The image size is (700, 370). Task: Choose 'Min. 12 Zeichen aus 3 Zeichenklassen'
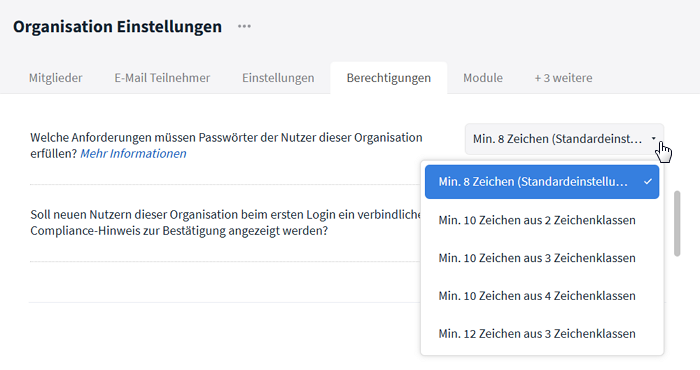click(542, 334)
